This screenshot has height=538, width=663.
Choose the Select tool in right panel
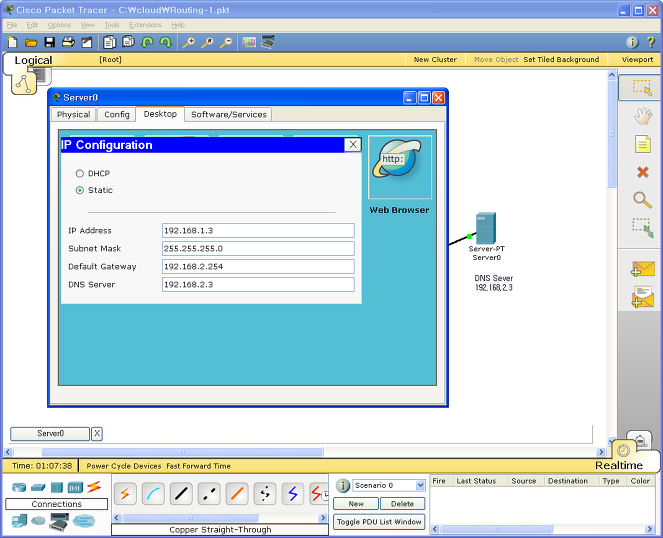click(642, 88)
